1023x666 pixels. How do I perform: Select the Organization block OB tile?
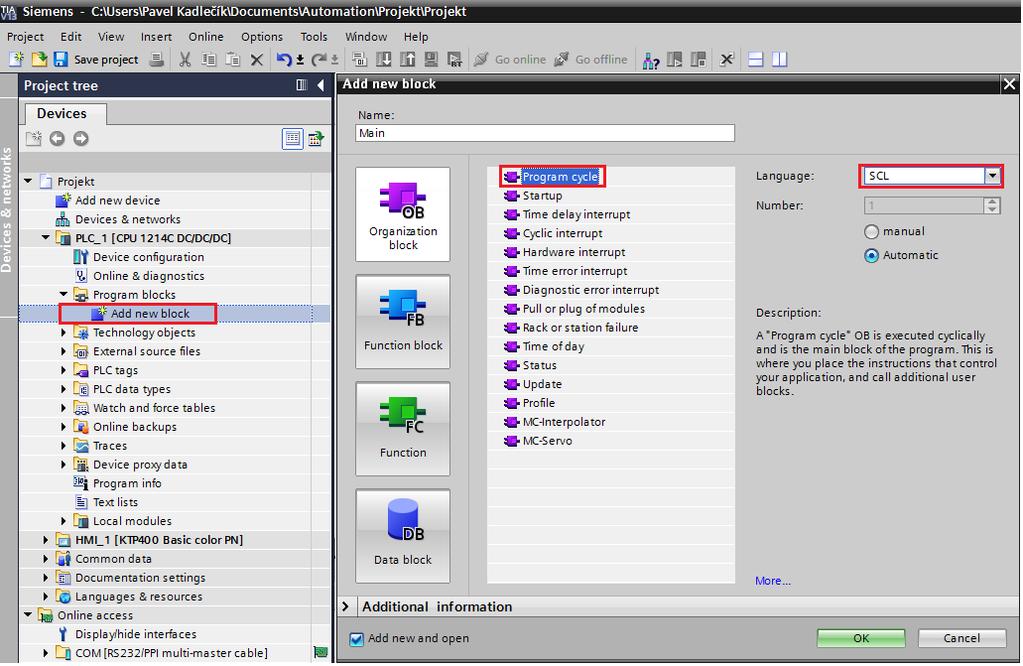403,214
